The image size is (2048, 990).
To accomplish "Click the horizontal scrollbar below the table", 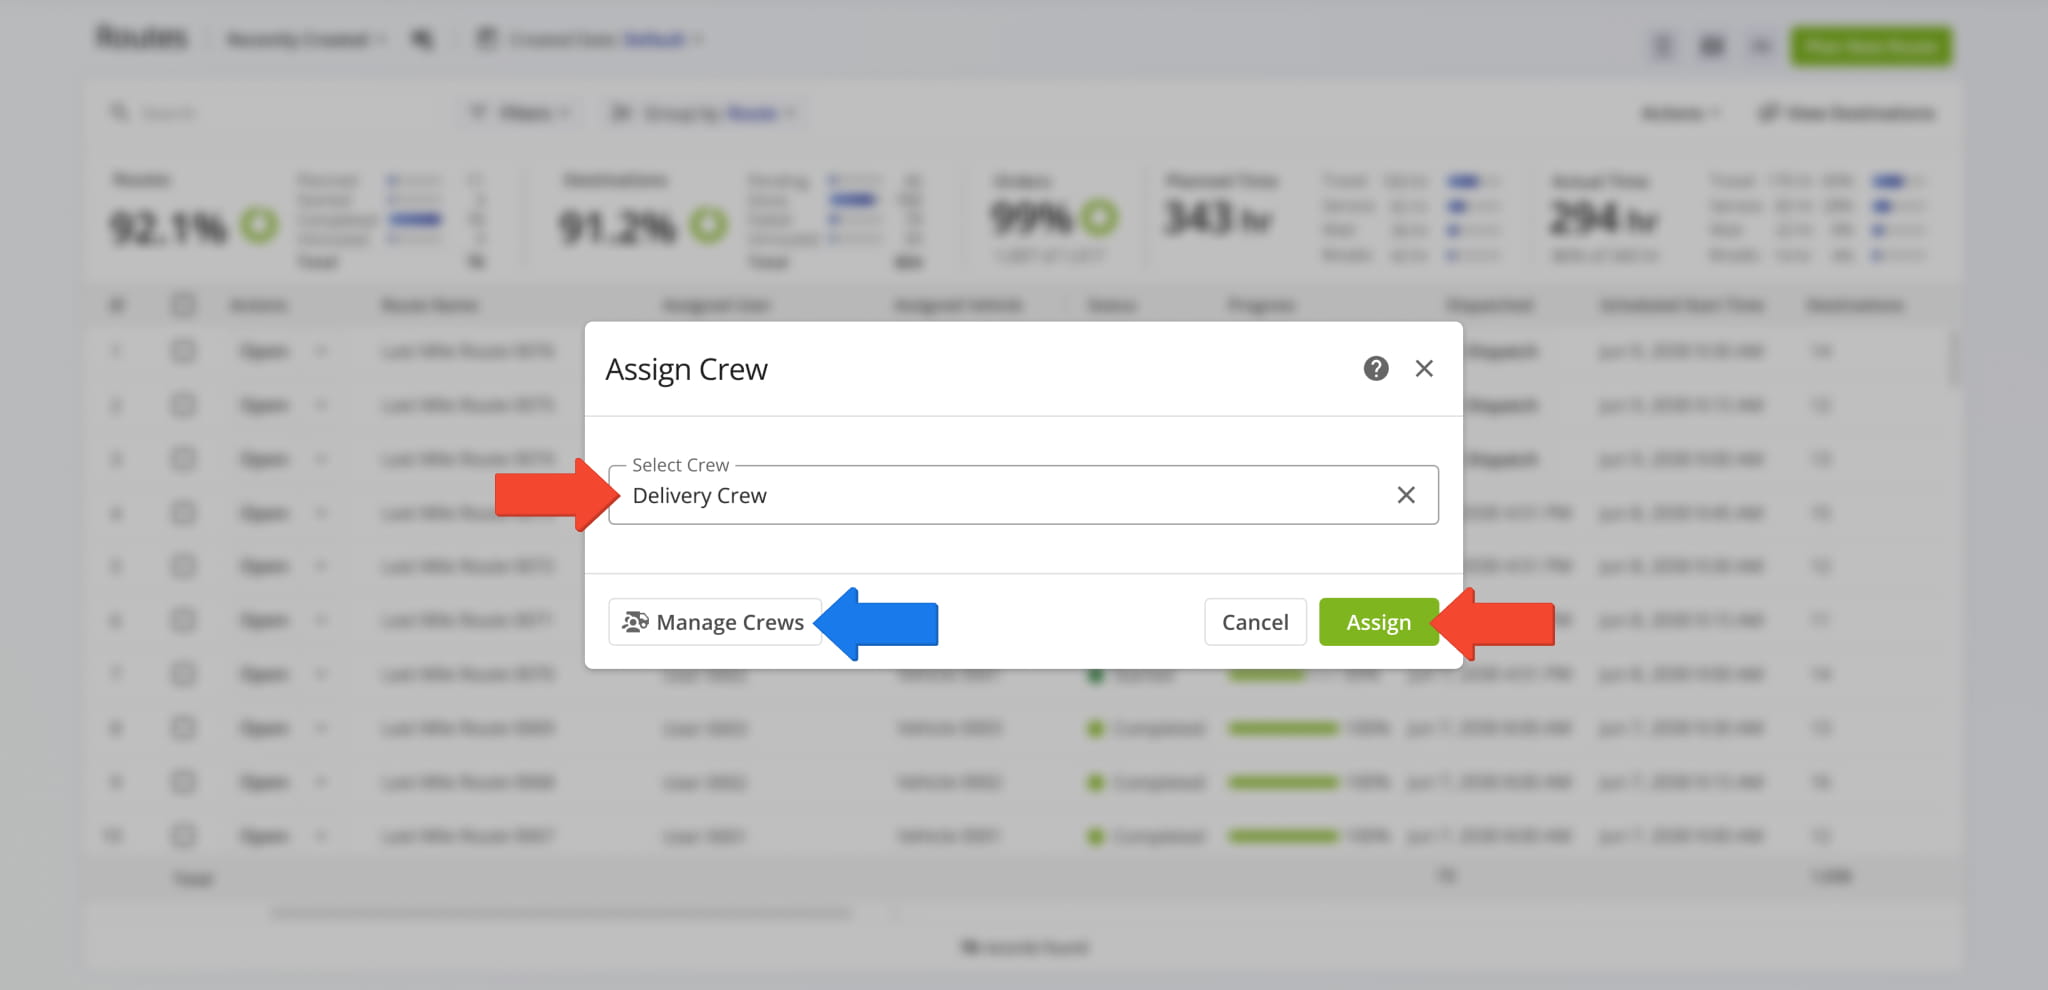I will tap(560, 913).
